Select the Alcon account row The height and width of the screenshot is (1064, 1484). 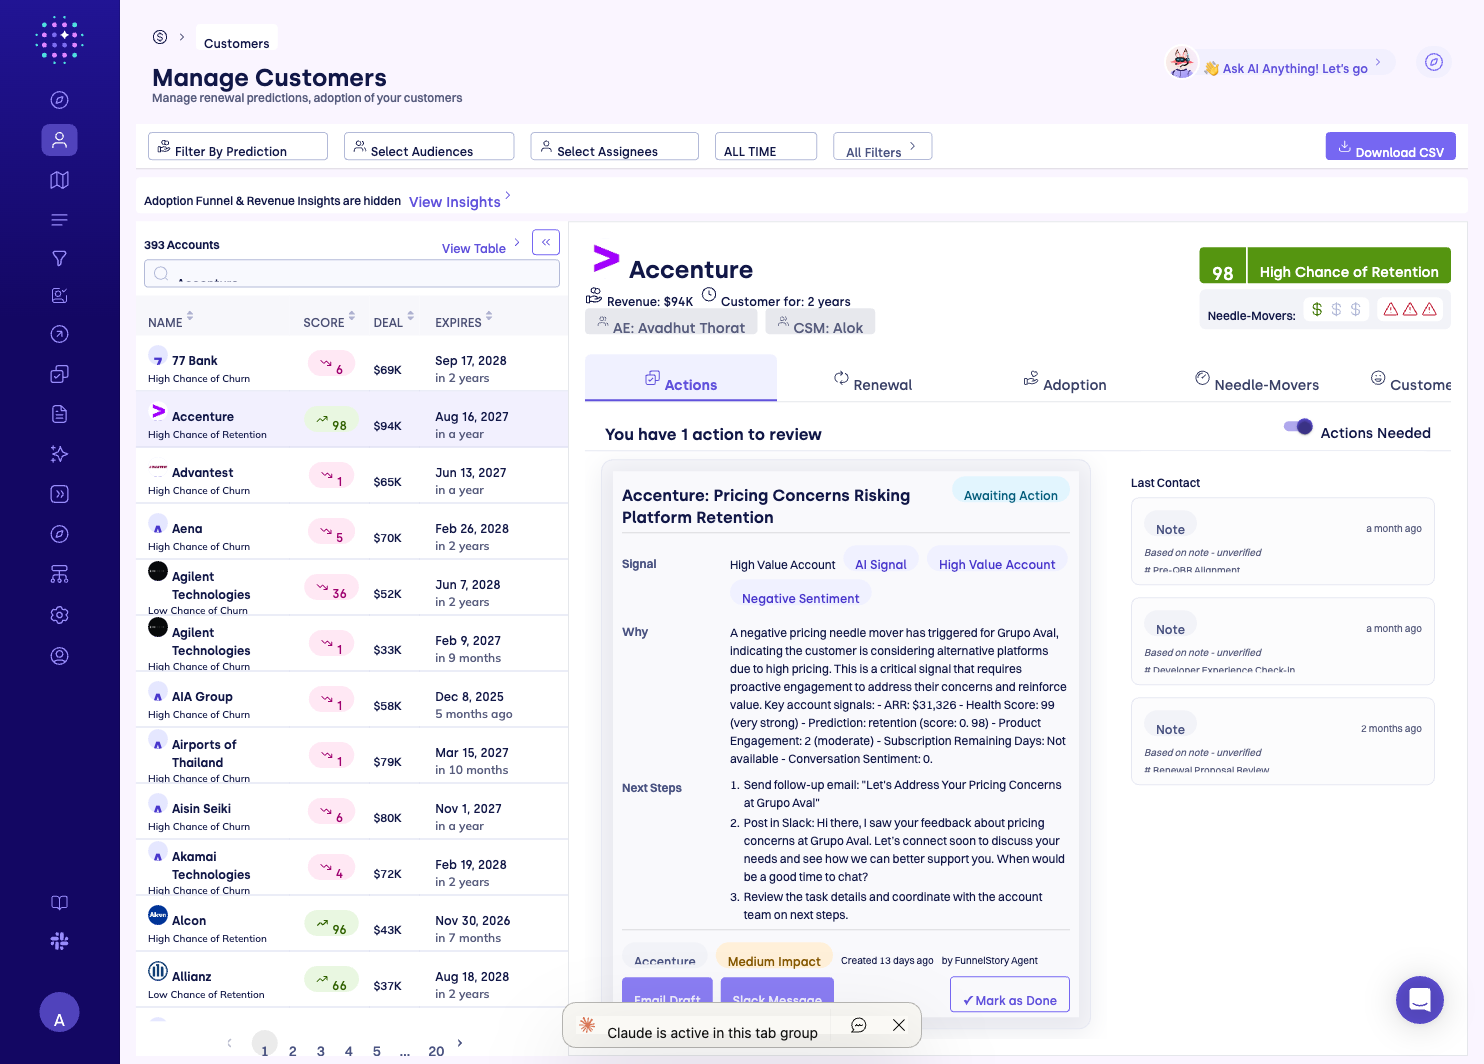[352, 923]
